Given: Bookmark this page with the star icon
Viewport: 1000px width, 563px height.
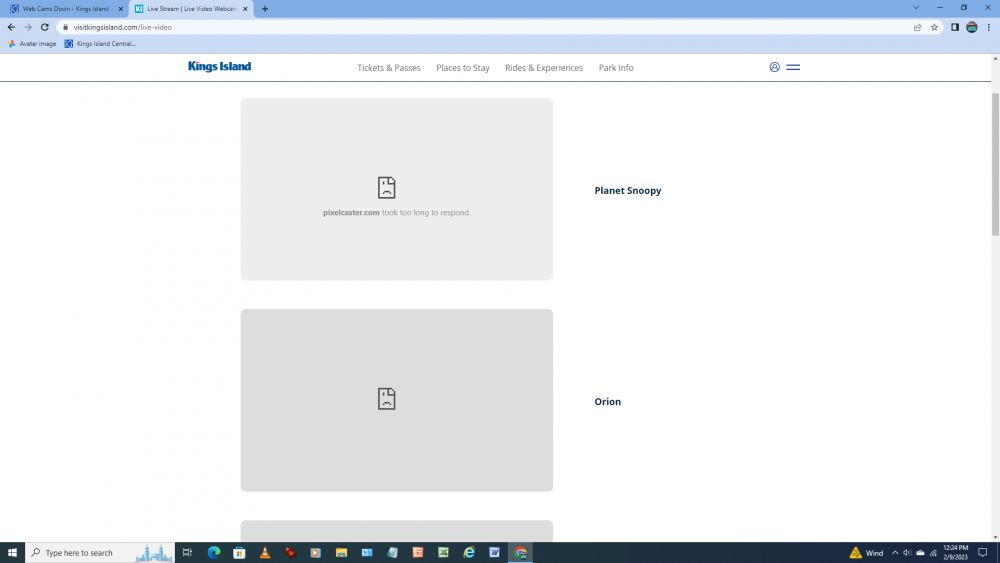Looking at the screenshot, I should coord(934,27).
